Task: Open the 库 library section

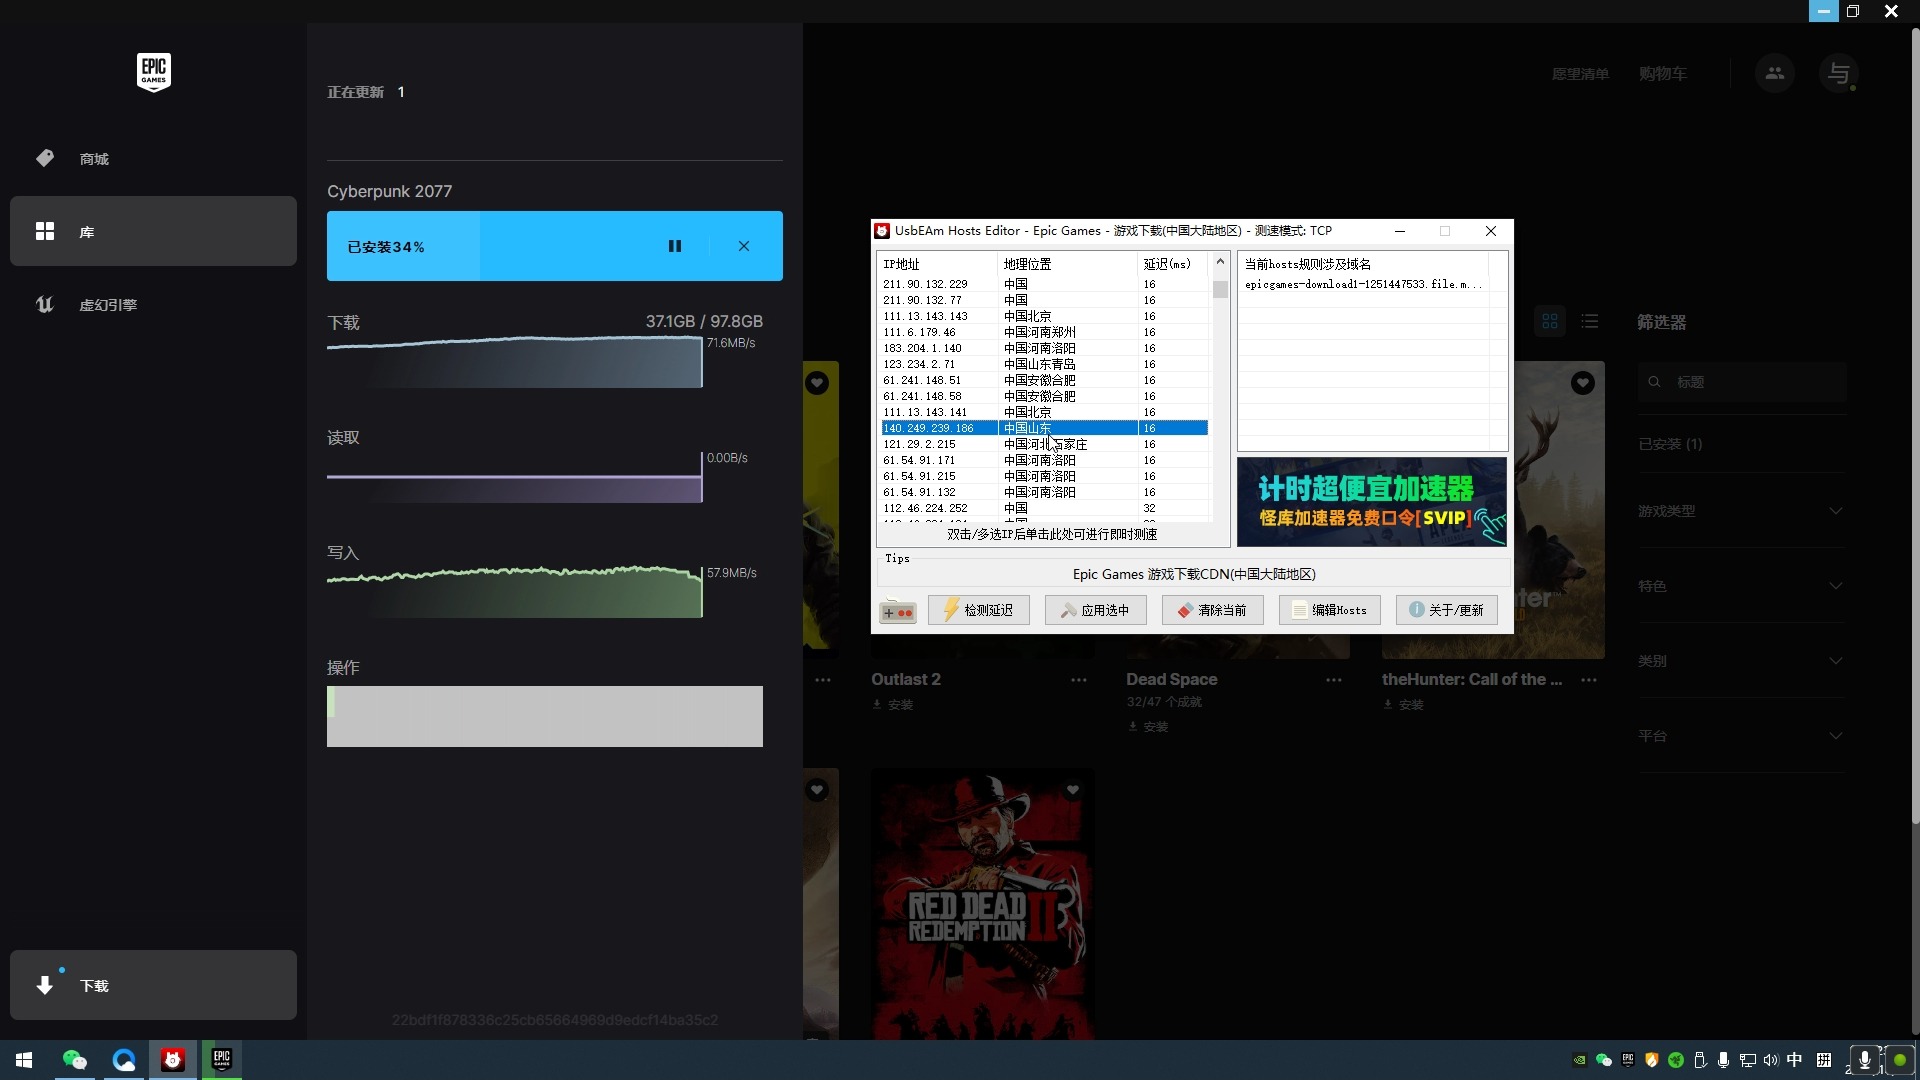Action: [x=153, y=231]
